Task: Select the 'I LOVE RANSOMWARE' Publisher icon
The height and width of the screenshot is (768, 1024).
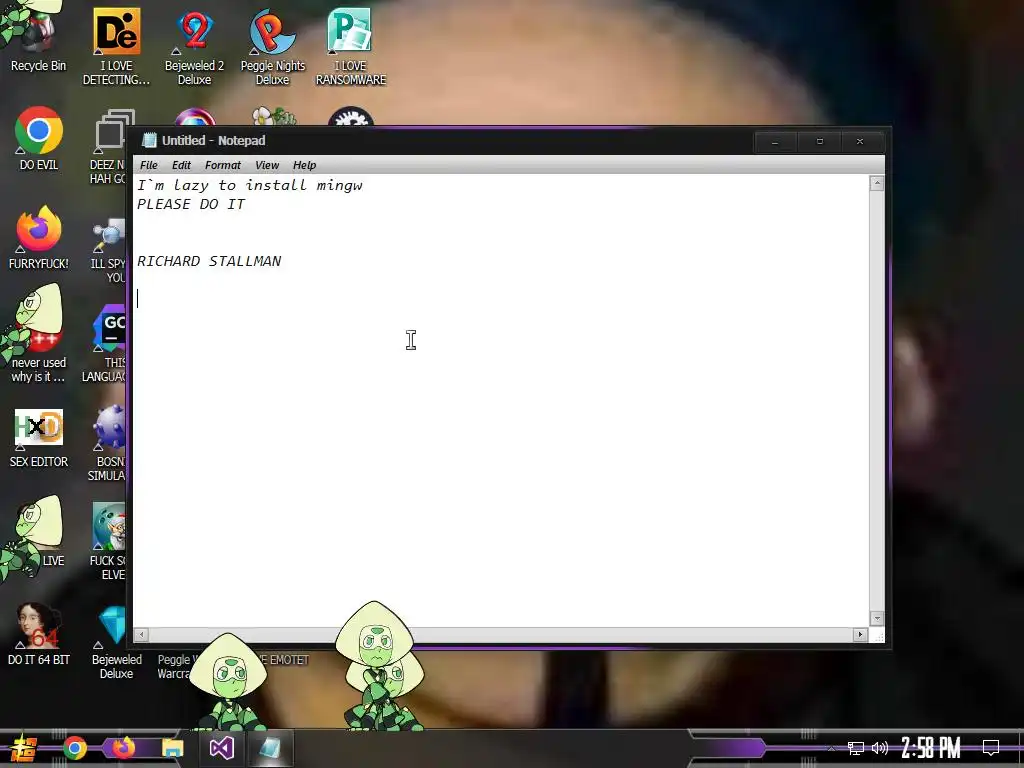Action: [351, 46]
